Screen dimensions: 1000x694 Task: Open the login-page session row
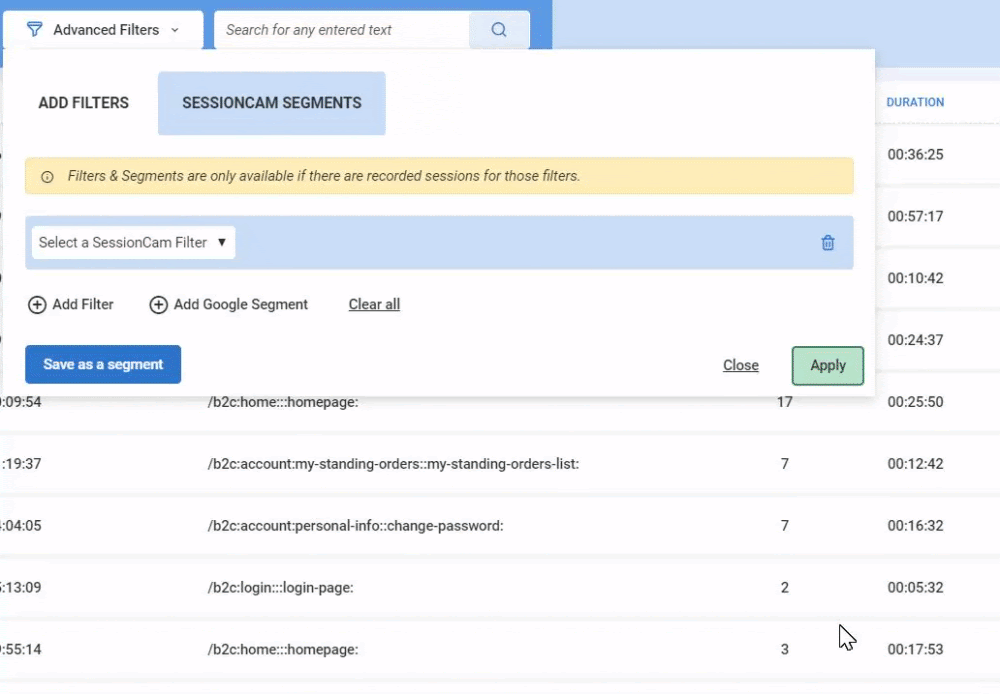click(x=280, y=588)
